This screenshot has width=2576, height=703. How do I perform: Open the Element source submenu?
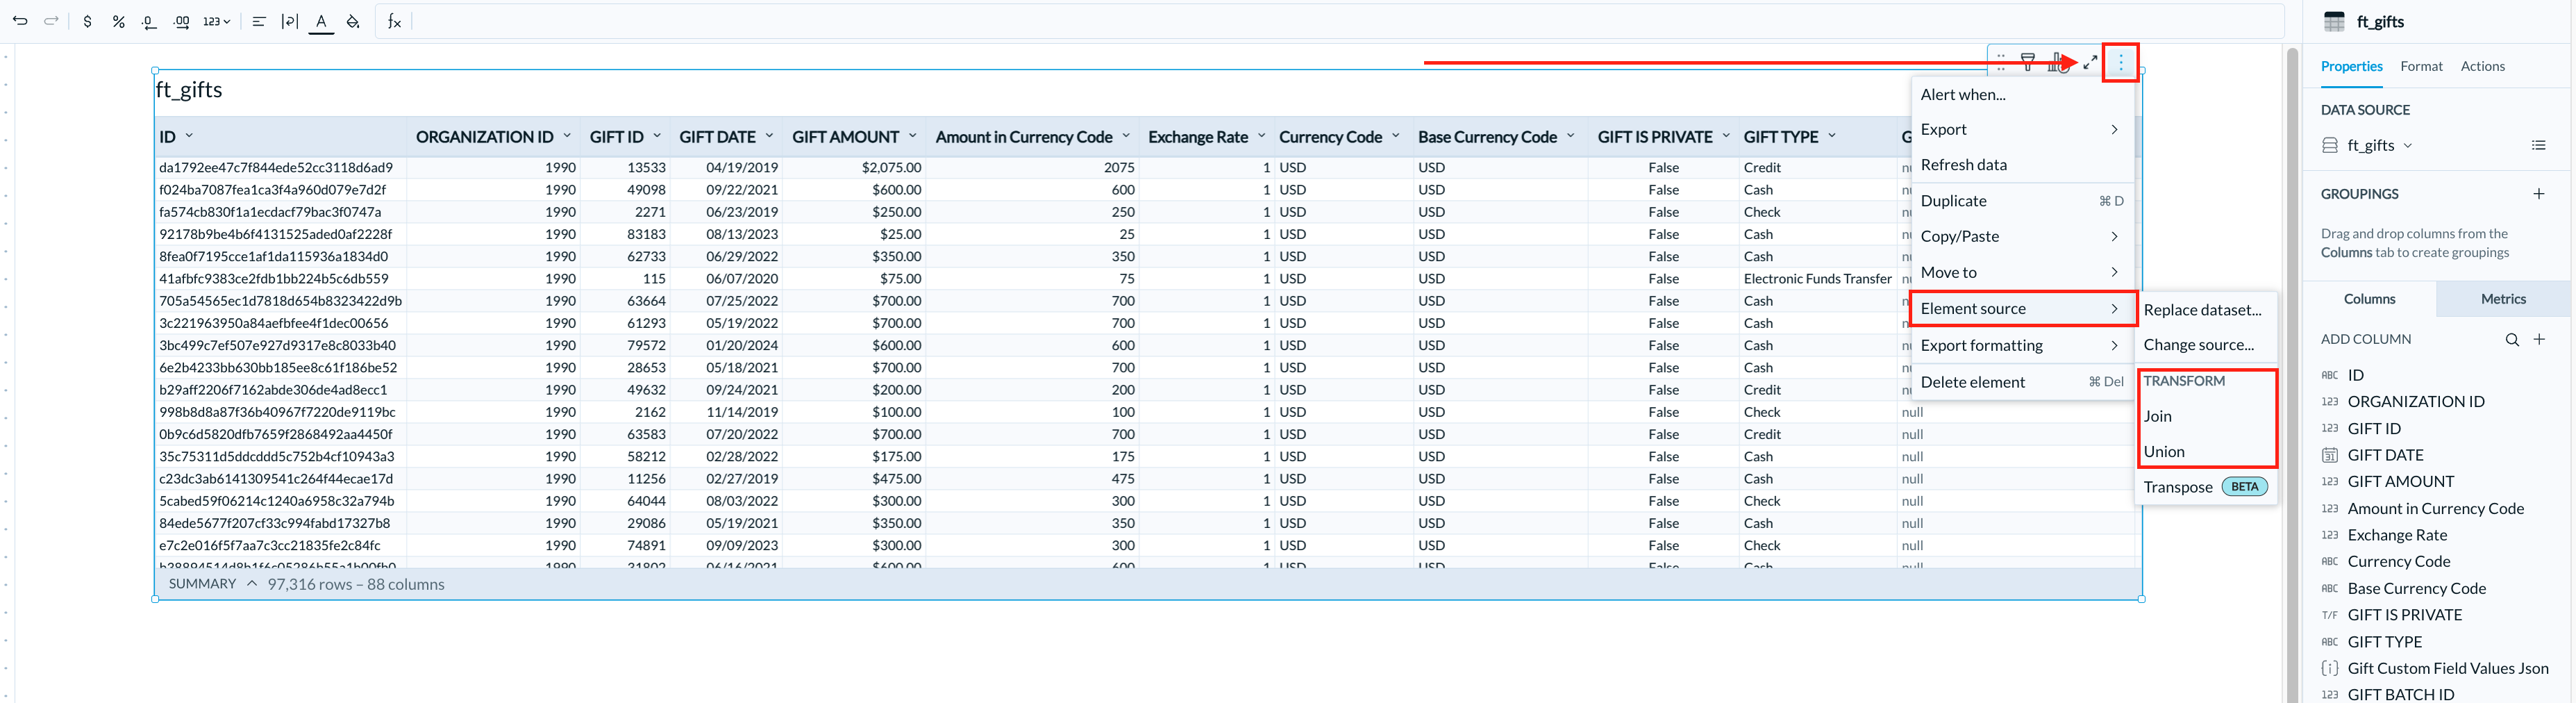tap(2021, 309)
